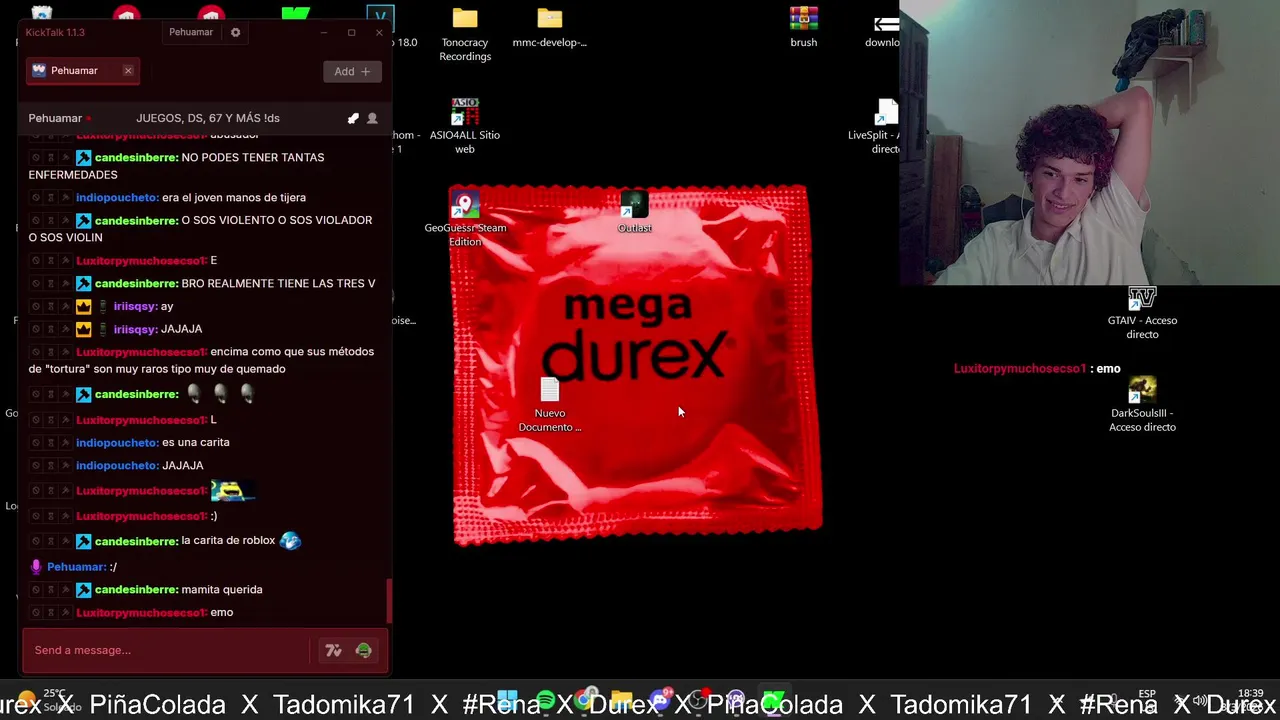This screenshot has width=1280, height=720.
Task: Select GTAIV Acceso directo desktop shortcut
Action: (x=1142, y=313)
